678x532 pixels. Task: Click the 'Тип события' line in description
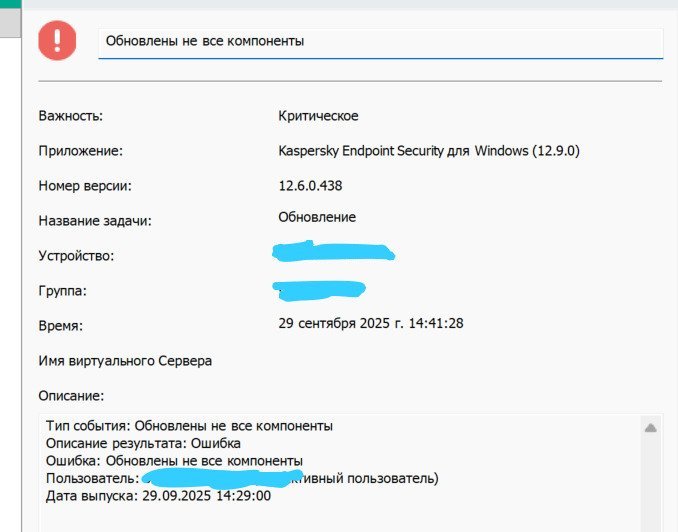coord(189,426)
